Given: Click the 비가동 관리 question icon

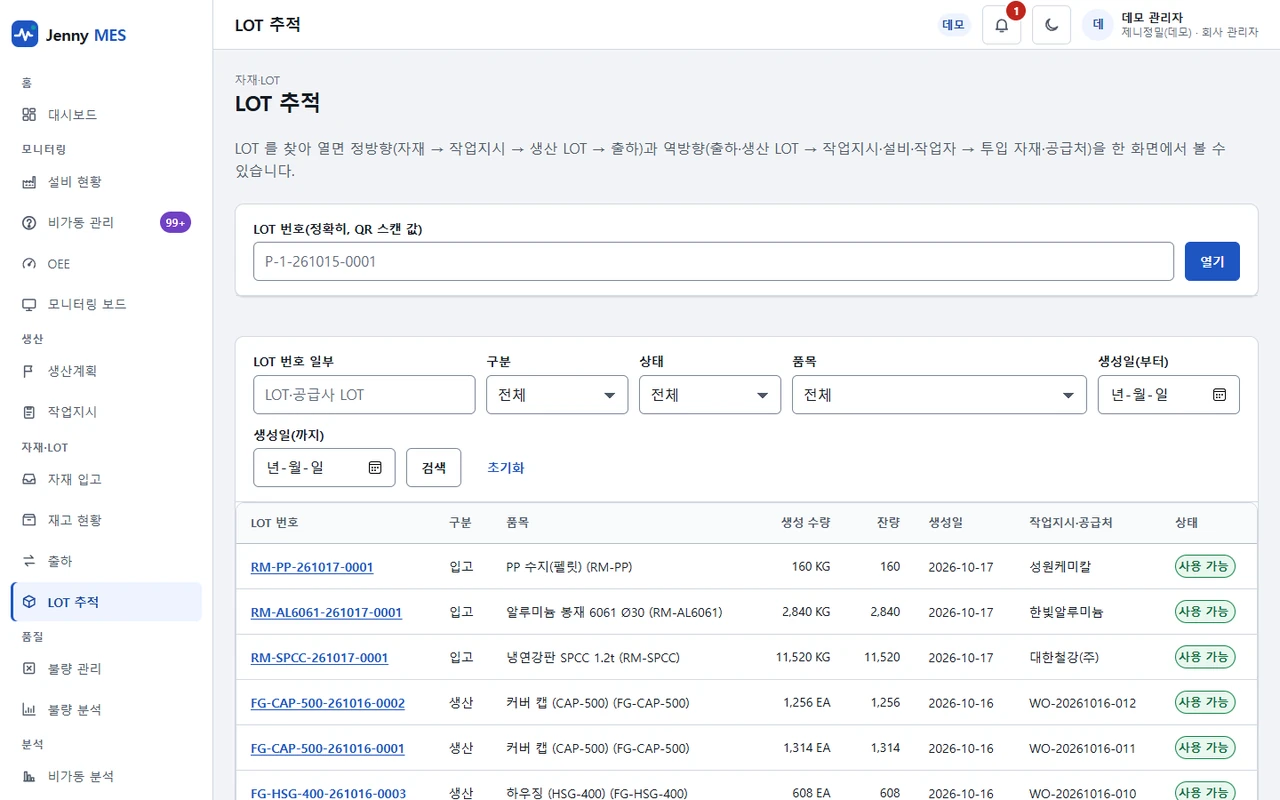Looking at the screenshot, I should 29,223.
